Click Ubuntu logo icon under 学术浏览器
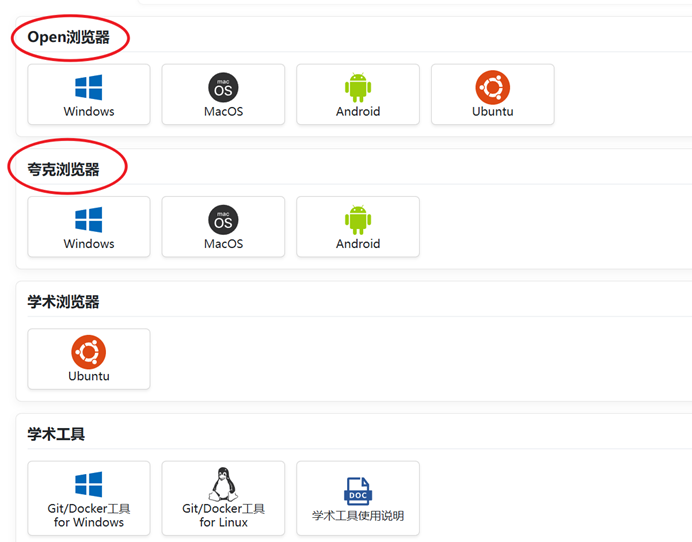Screen dimensions: 692x542 [x=89, y=352]
